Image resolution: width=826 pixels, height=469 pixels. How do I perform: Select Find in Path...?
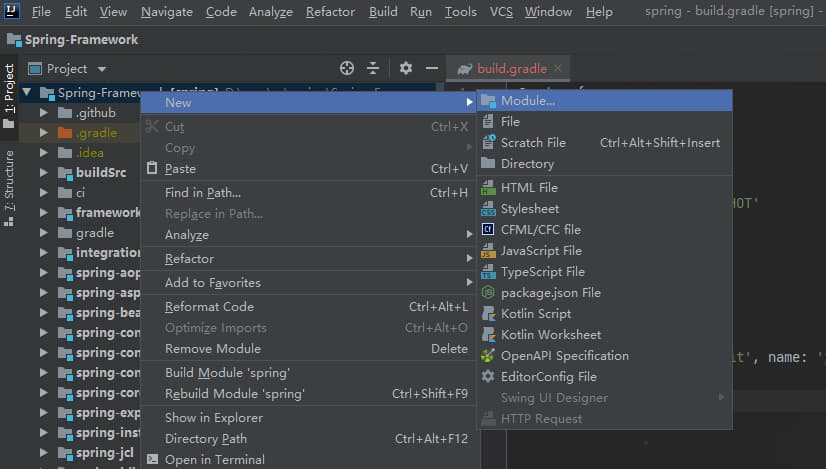[309, 193]
